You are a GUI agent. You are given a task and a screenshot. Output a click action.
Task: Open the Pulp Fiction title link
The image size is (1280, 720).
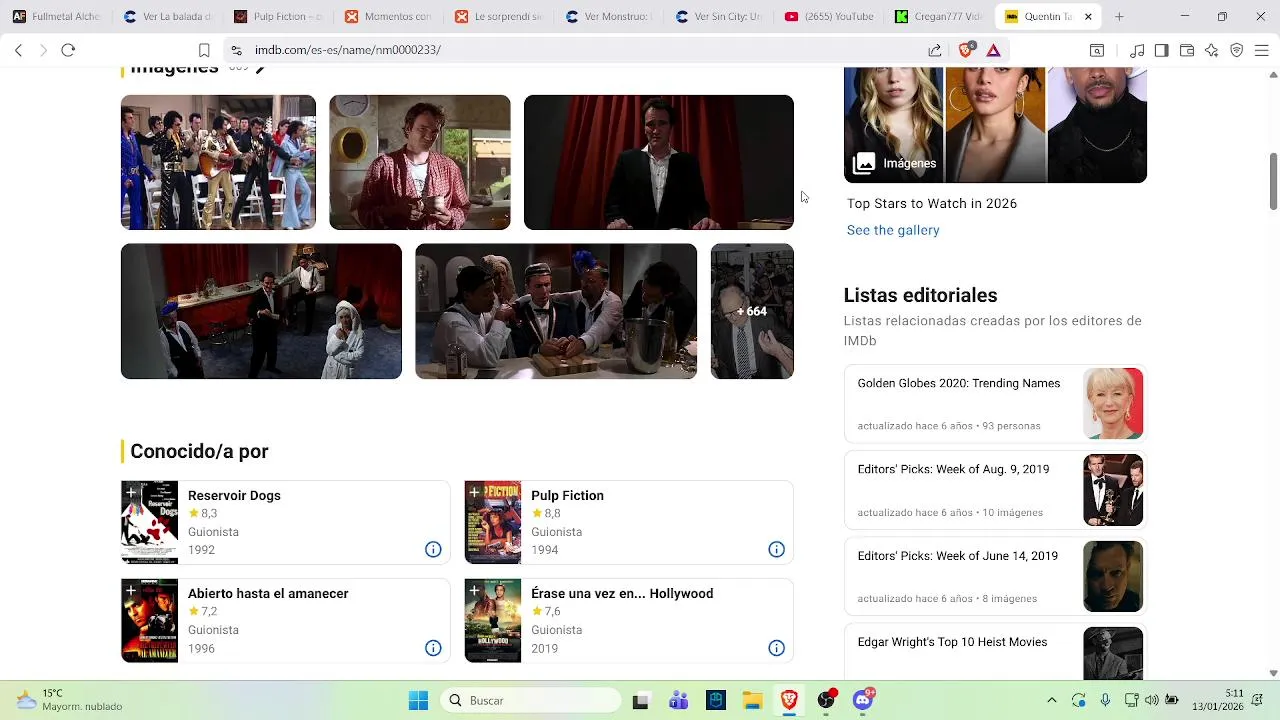click(x=567, y=495)
